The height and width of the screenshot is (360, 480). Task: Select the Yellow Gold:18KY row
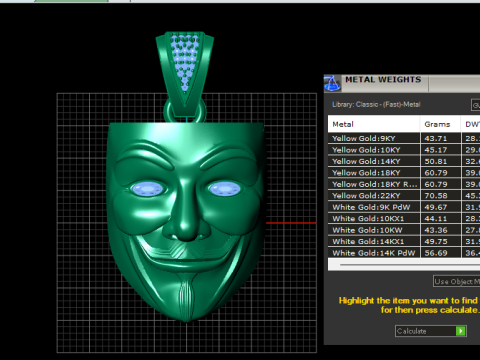(404, 173)
